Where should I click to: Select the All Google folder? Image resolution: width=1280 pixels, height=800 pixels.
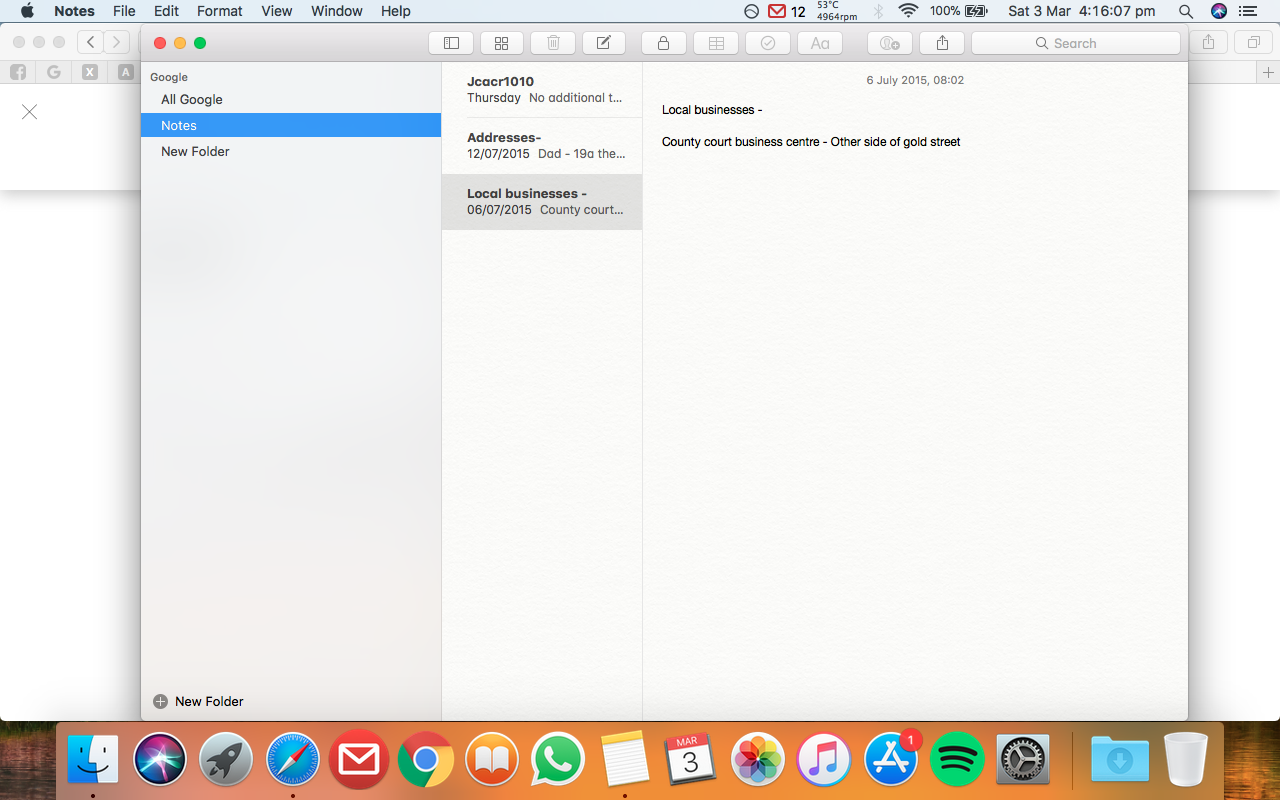[x=291, y=99]
